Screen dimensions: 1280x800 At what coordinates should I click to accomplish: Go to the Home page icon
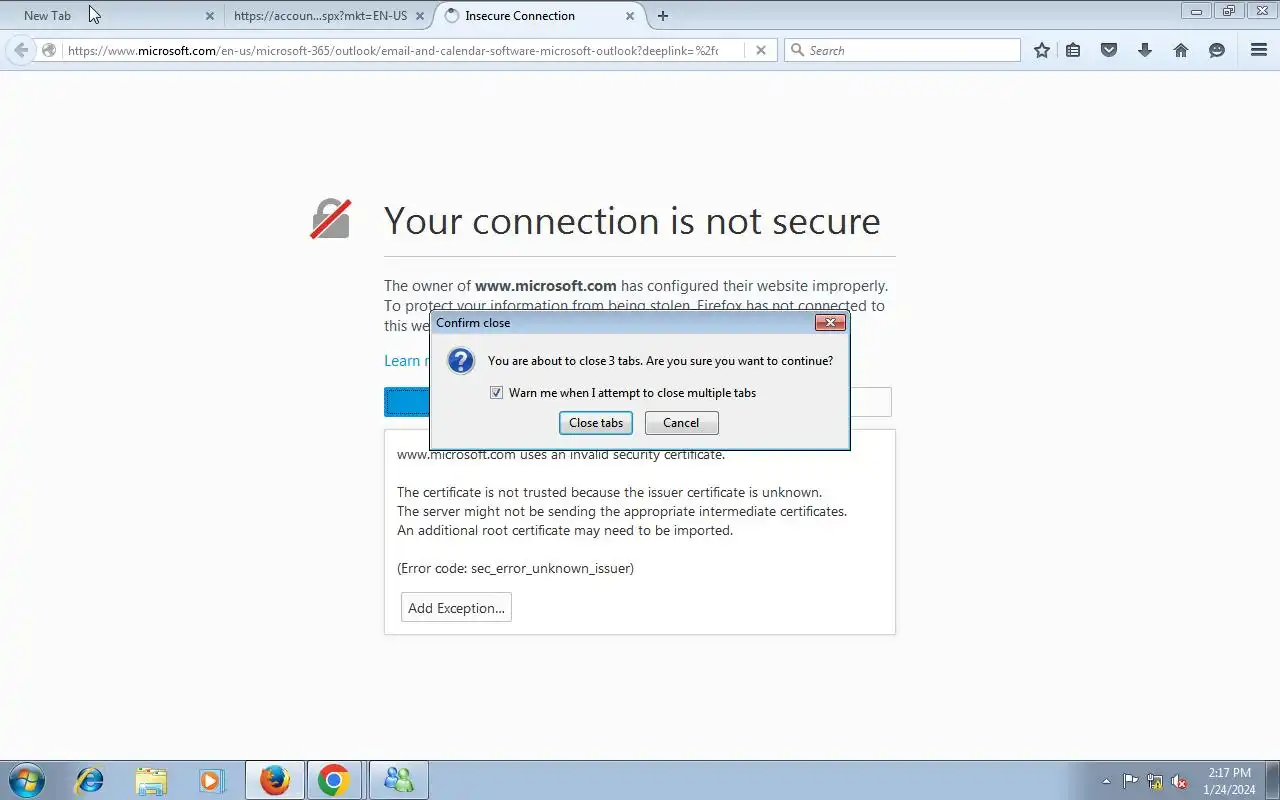click(x=1181, y=50)
